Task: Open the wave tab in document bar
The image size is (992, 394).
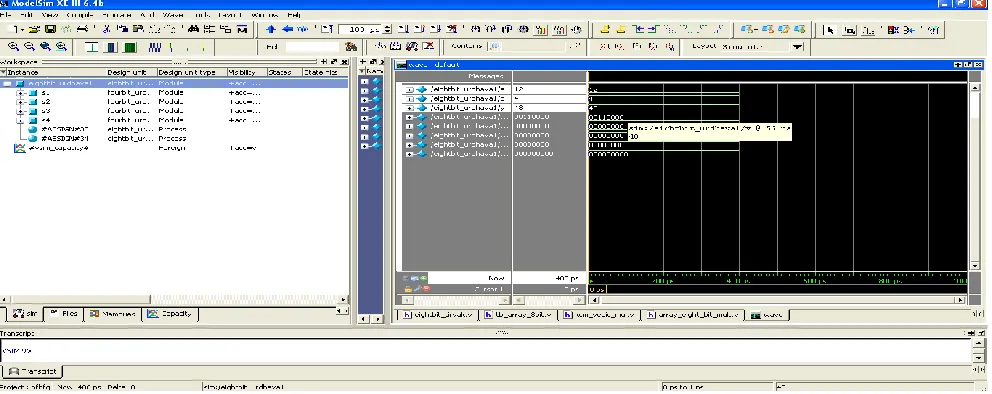Action: coord(767,314)
